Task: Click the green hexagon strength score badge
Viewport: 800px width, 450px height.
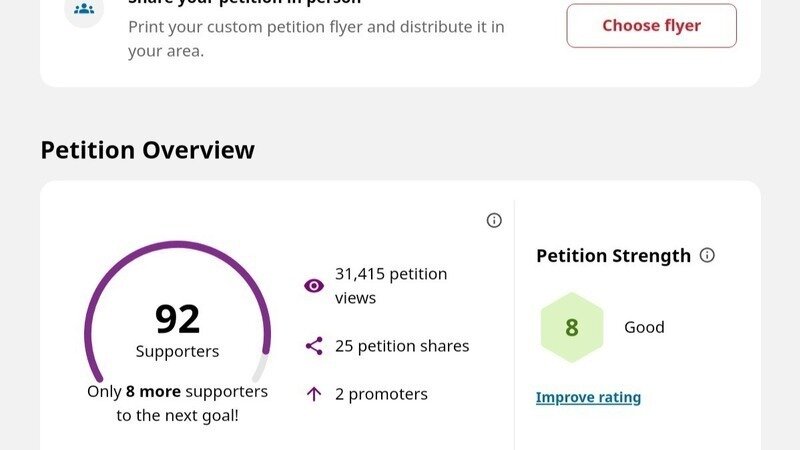Action: tap(571, 327)
